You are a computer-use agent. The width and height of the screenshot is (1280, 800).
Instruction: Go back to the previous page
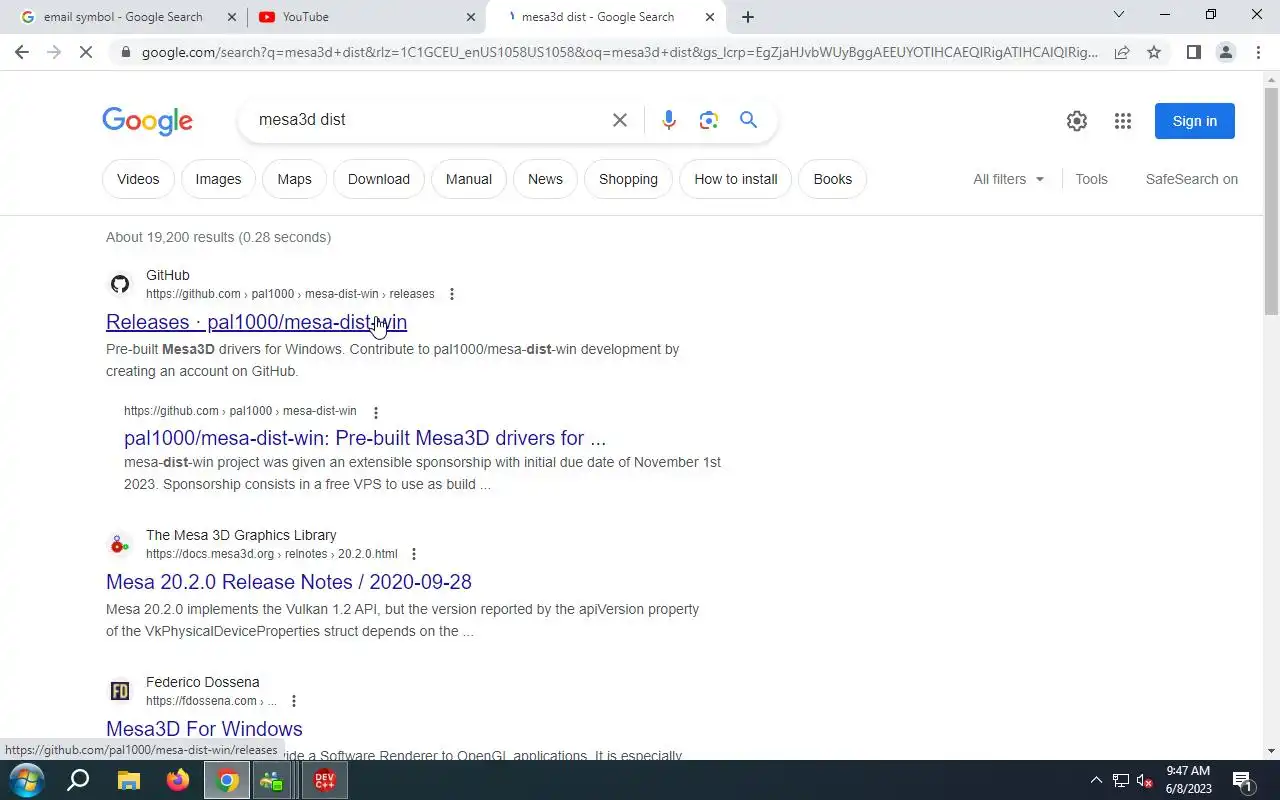click(x=22, y=52)
